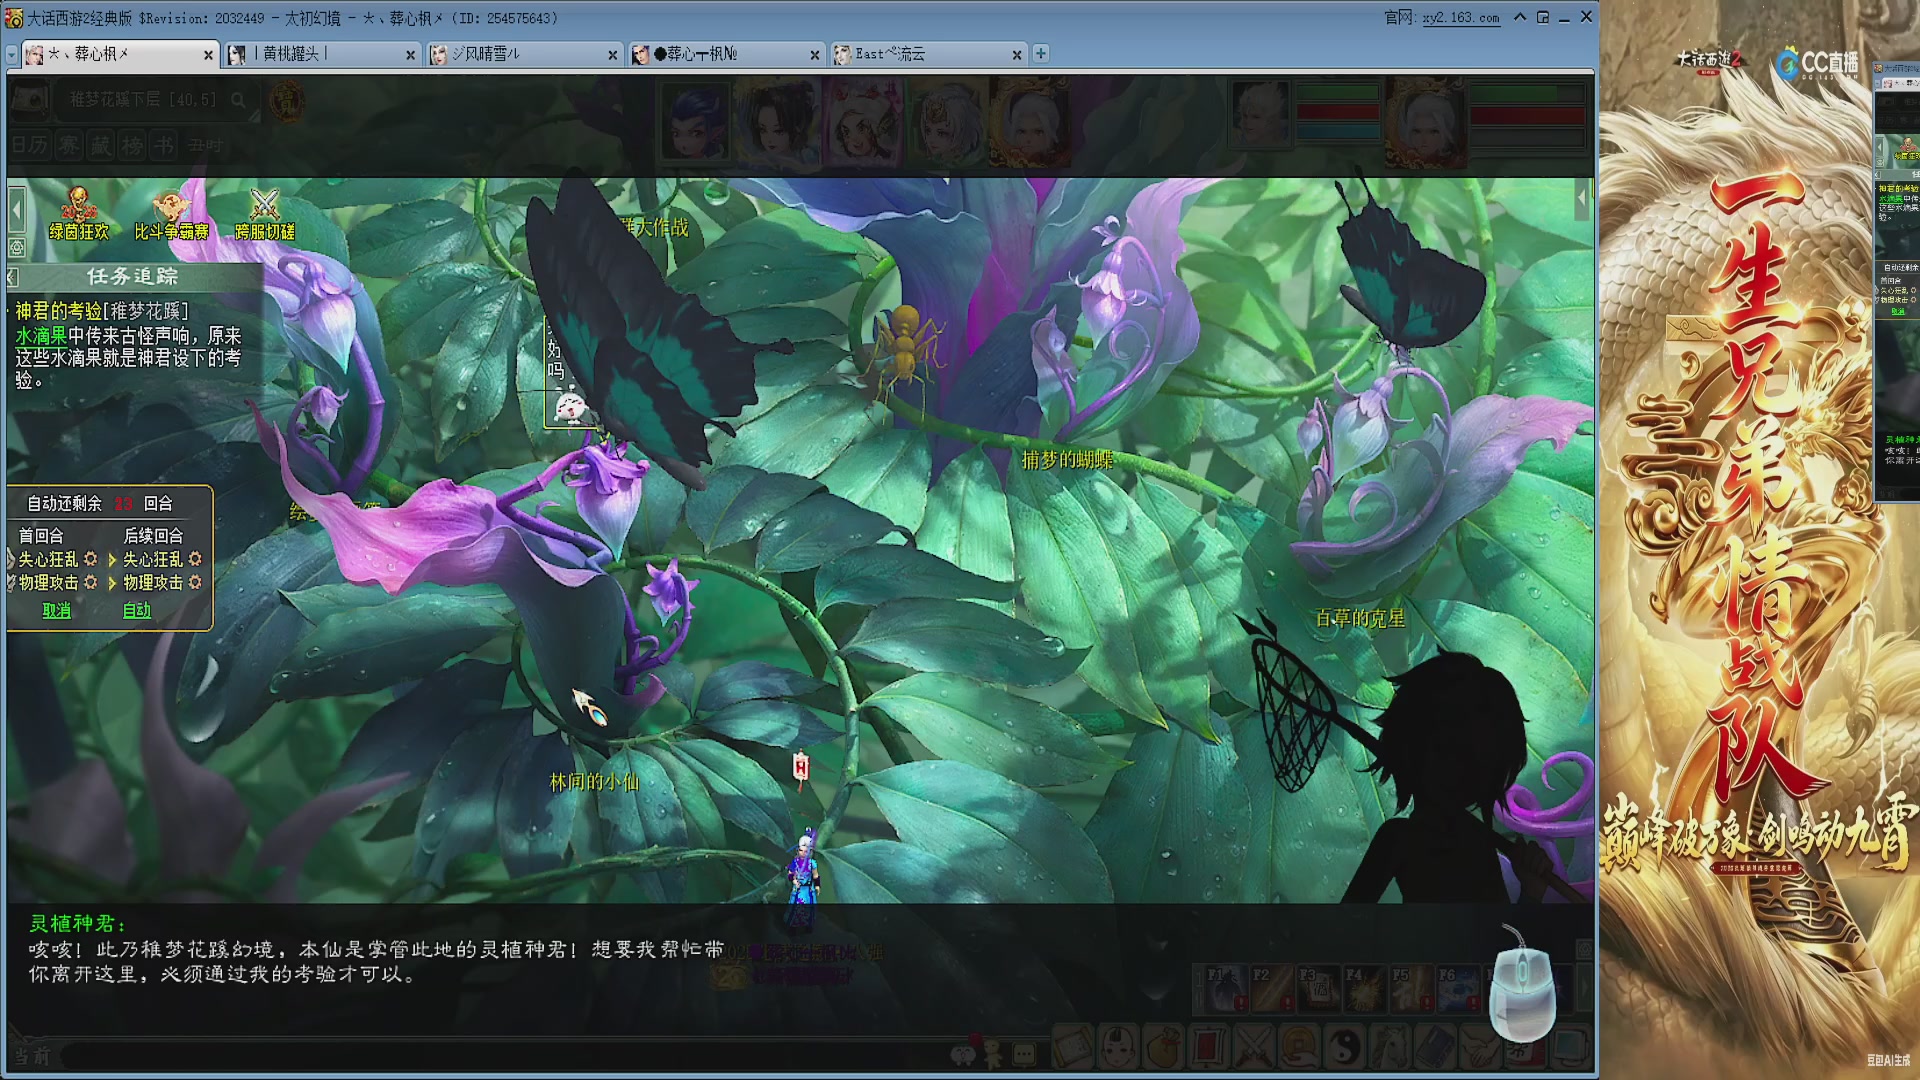The image size is (1920, 1080).
Task: Open the horse mount icon
Action: pos(1390,1048)
